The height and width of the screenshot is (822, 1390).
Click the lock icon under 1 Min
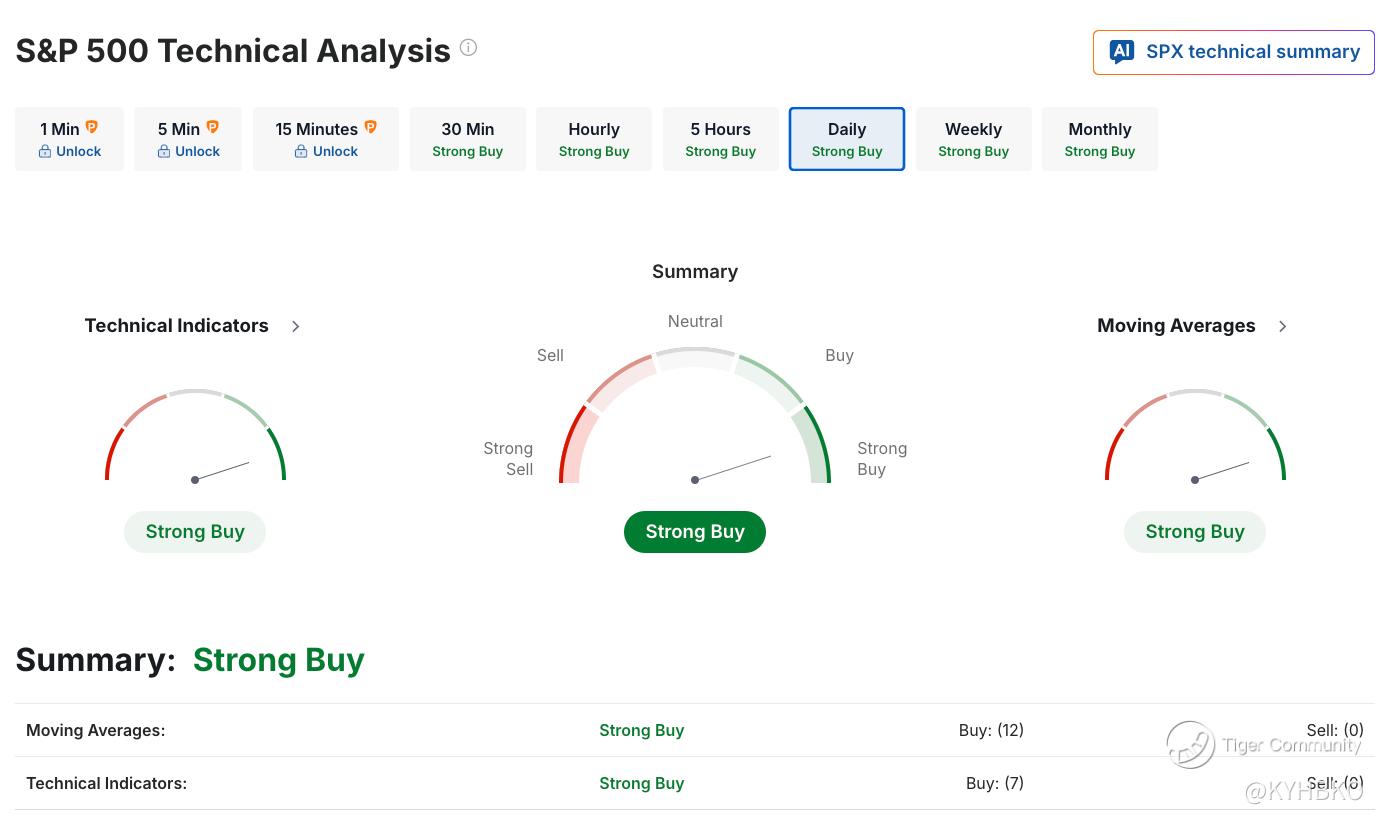[45, 152]
